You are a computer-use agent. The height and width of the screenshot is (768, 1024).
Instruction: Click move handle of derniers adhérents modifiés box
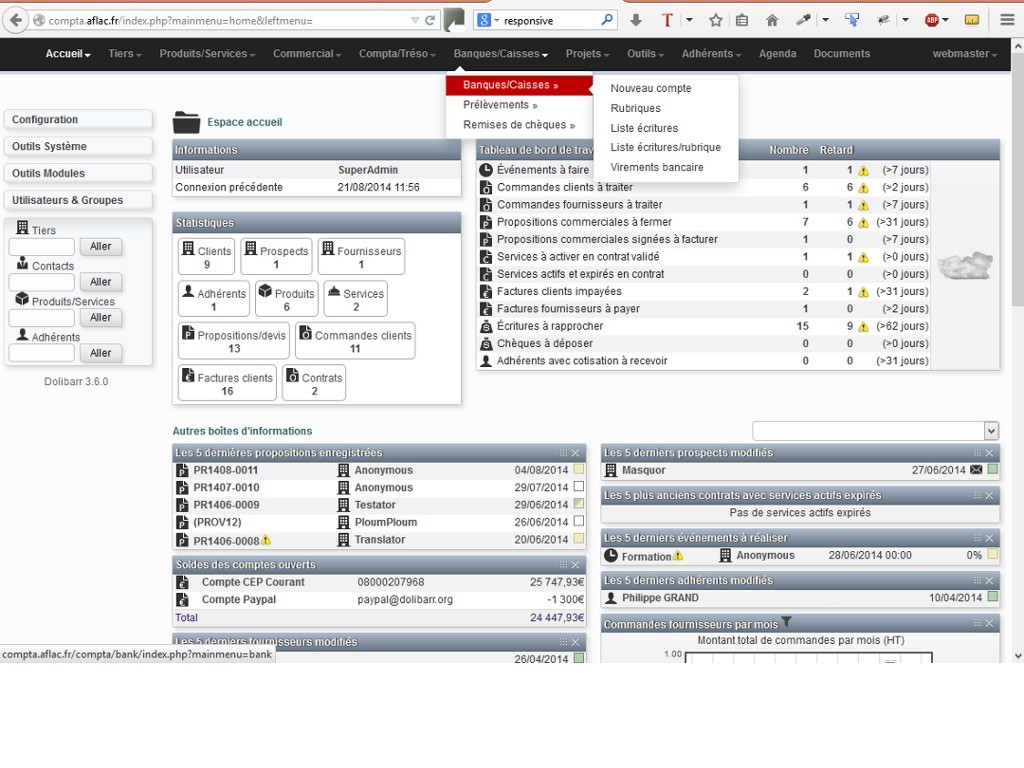click(x=978, y=581)
